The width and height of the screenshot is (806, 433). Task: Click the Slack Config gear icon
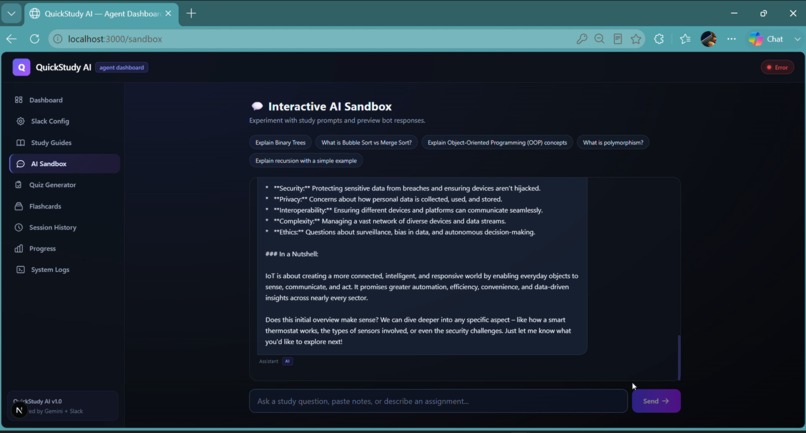20,121
